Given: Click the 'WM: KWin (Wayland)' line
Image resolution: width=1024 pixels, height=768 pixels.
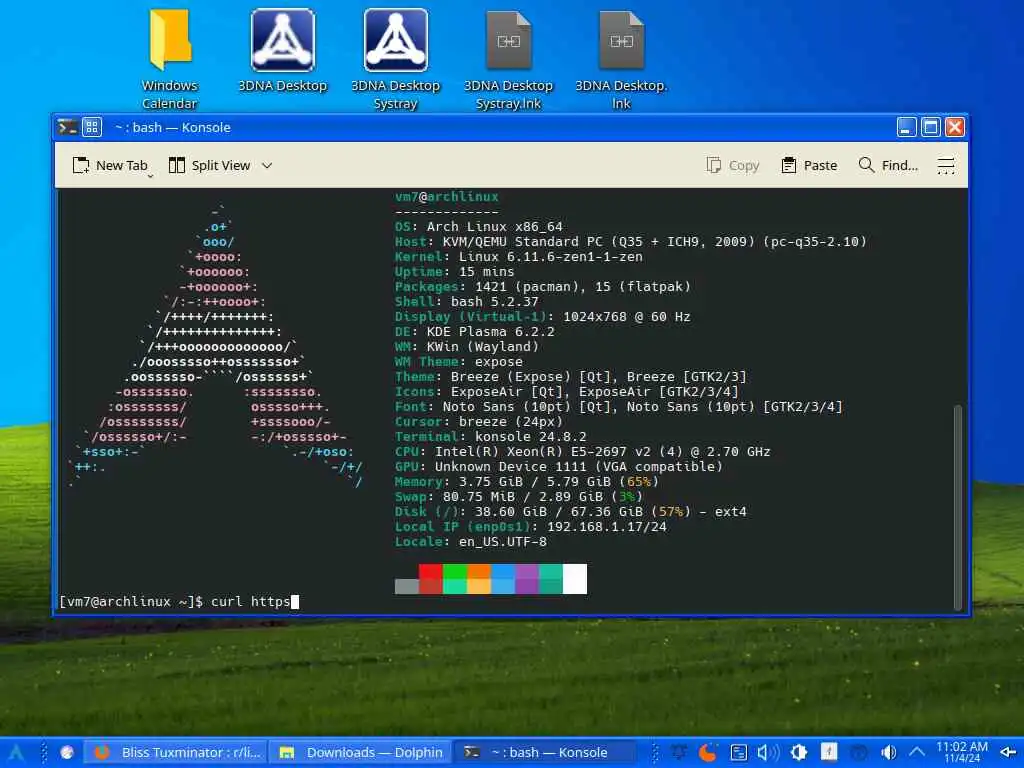Looking at the screenshot, I should 467,347.
